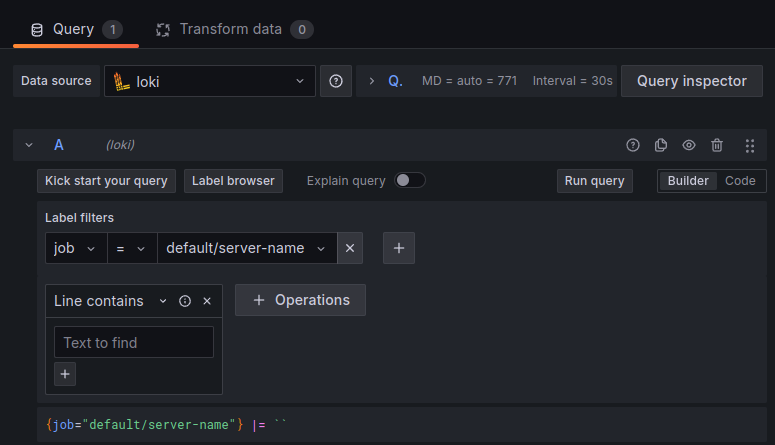Click the data source help icon
Screen dimensions: 775x445
tap(336, 81)
